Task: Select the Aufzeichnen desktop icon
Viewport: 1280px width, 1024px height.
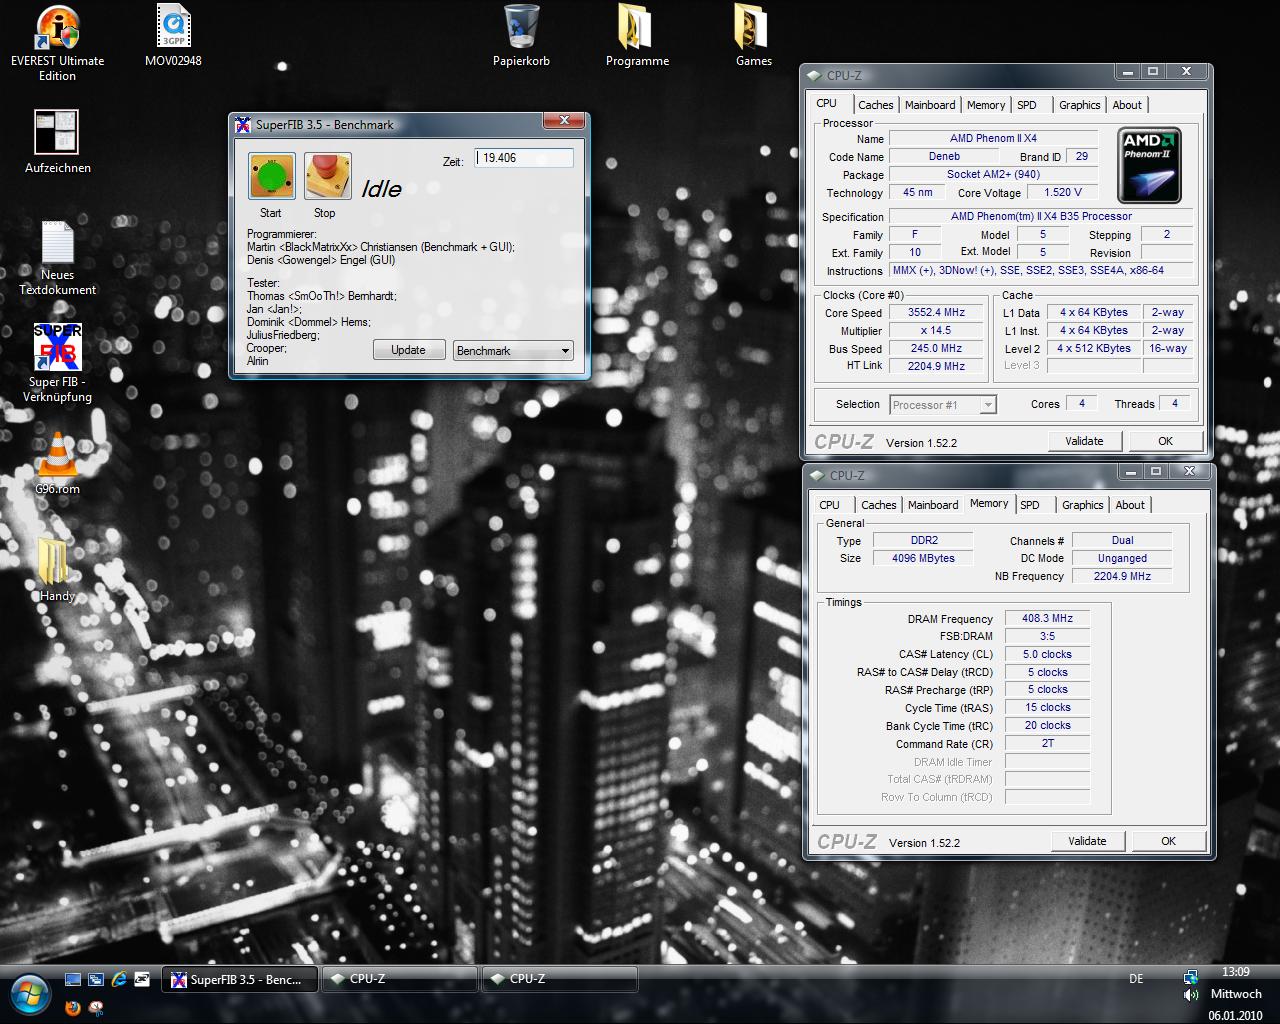Action: tap(57, 142)
